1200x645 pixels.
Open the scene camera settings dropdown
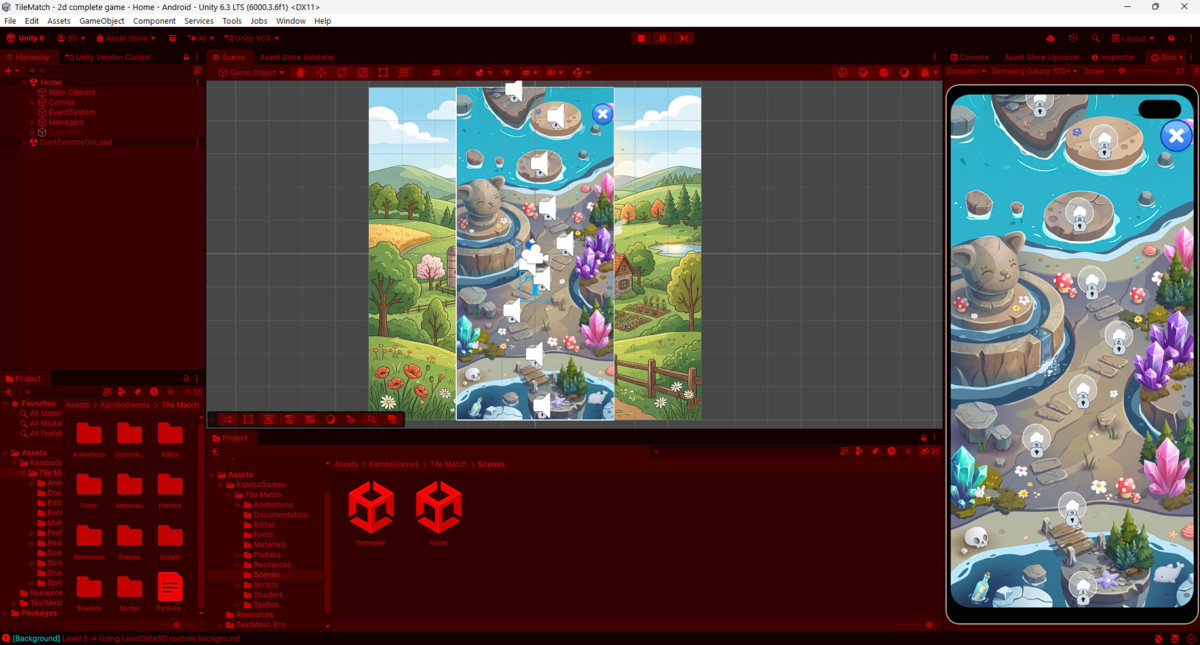554,72
